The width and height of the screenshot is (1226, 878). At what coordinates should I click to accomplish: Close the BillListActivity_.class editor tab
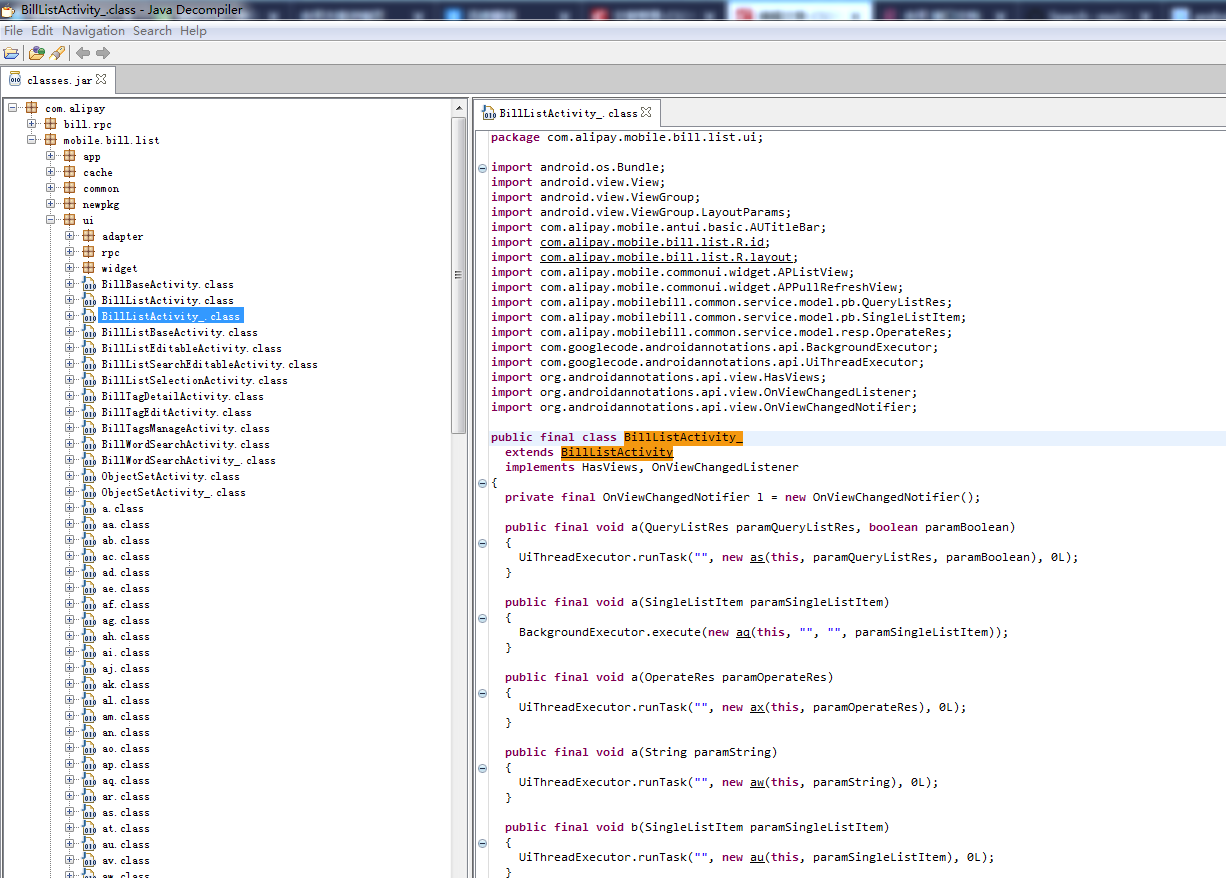pyautogui.click(x=646, y=112)
